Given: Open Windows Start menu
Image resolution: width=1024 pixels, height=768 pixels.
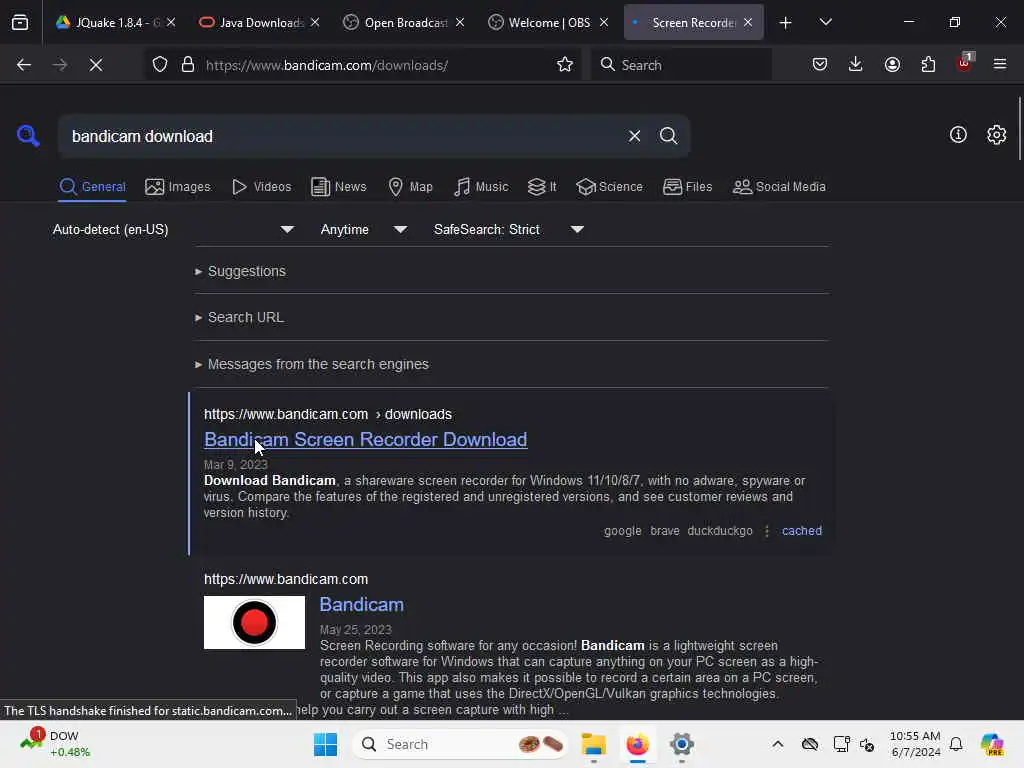Looking at the screenshot, I should 325,744.
